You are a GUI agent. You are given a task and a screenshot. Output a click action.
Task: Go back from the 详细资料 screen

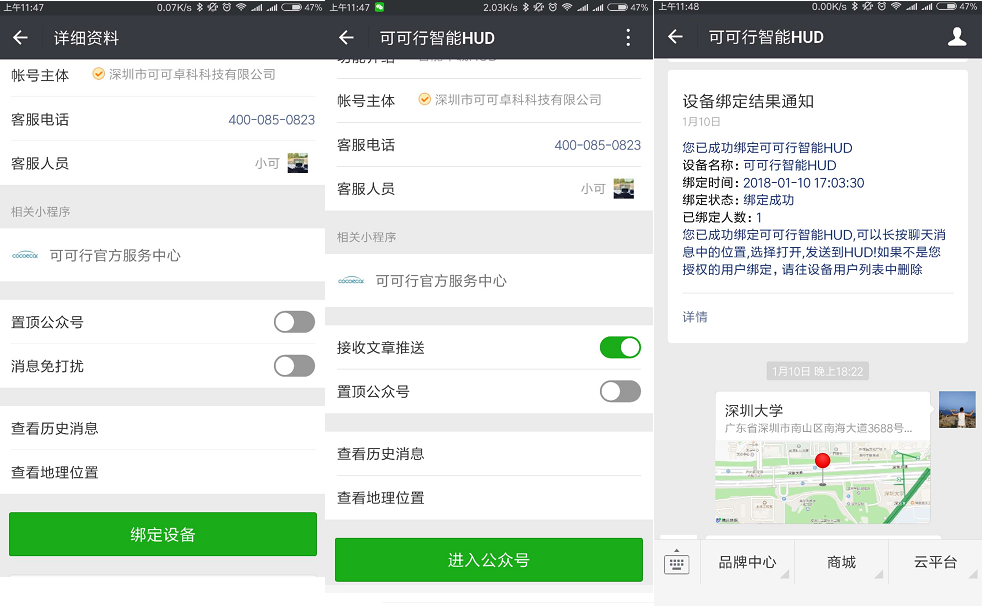click(20, 38)
